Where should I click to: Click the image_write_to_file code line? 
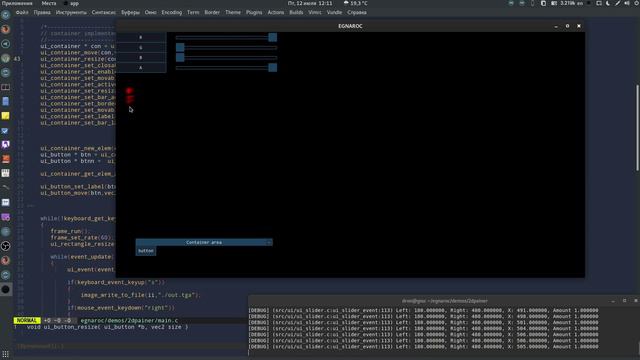[x=140, y=295]
